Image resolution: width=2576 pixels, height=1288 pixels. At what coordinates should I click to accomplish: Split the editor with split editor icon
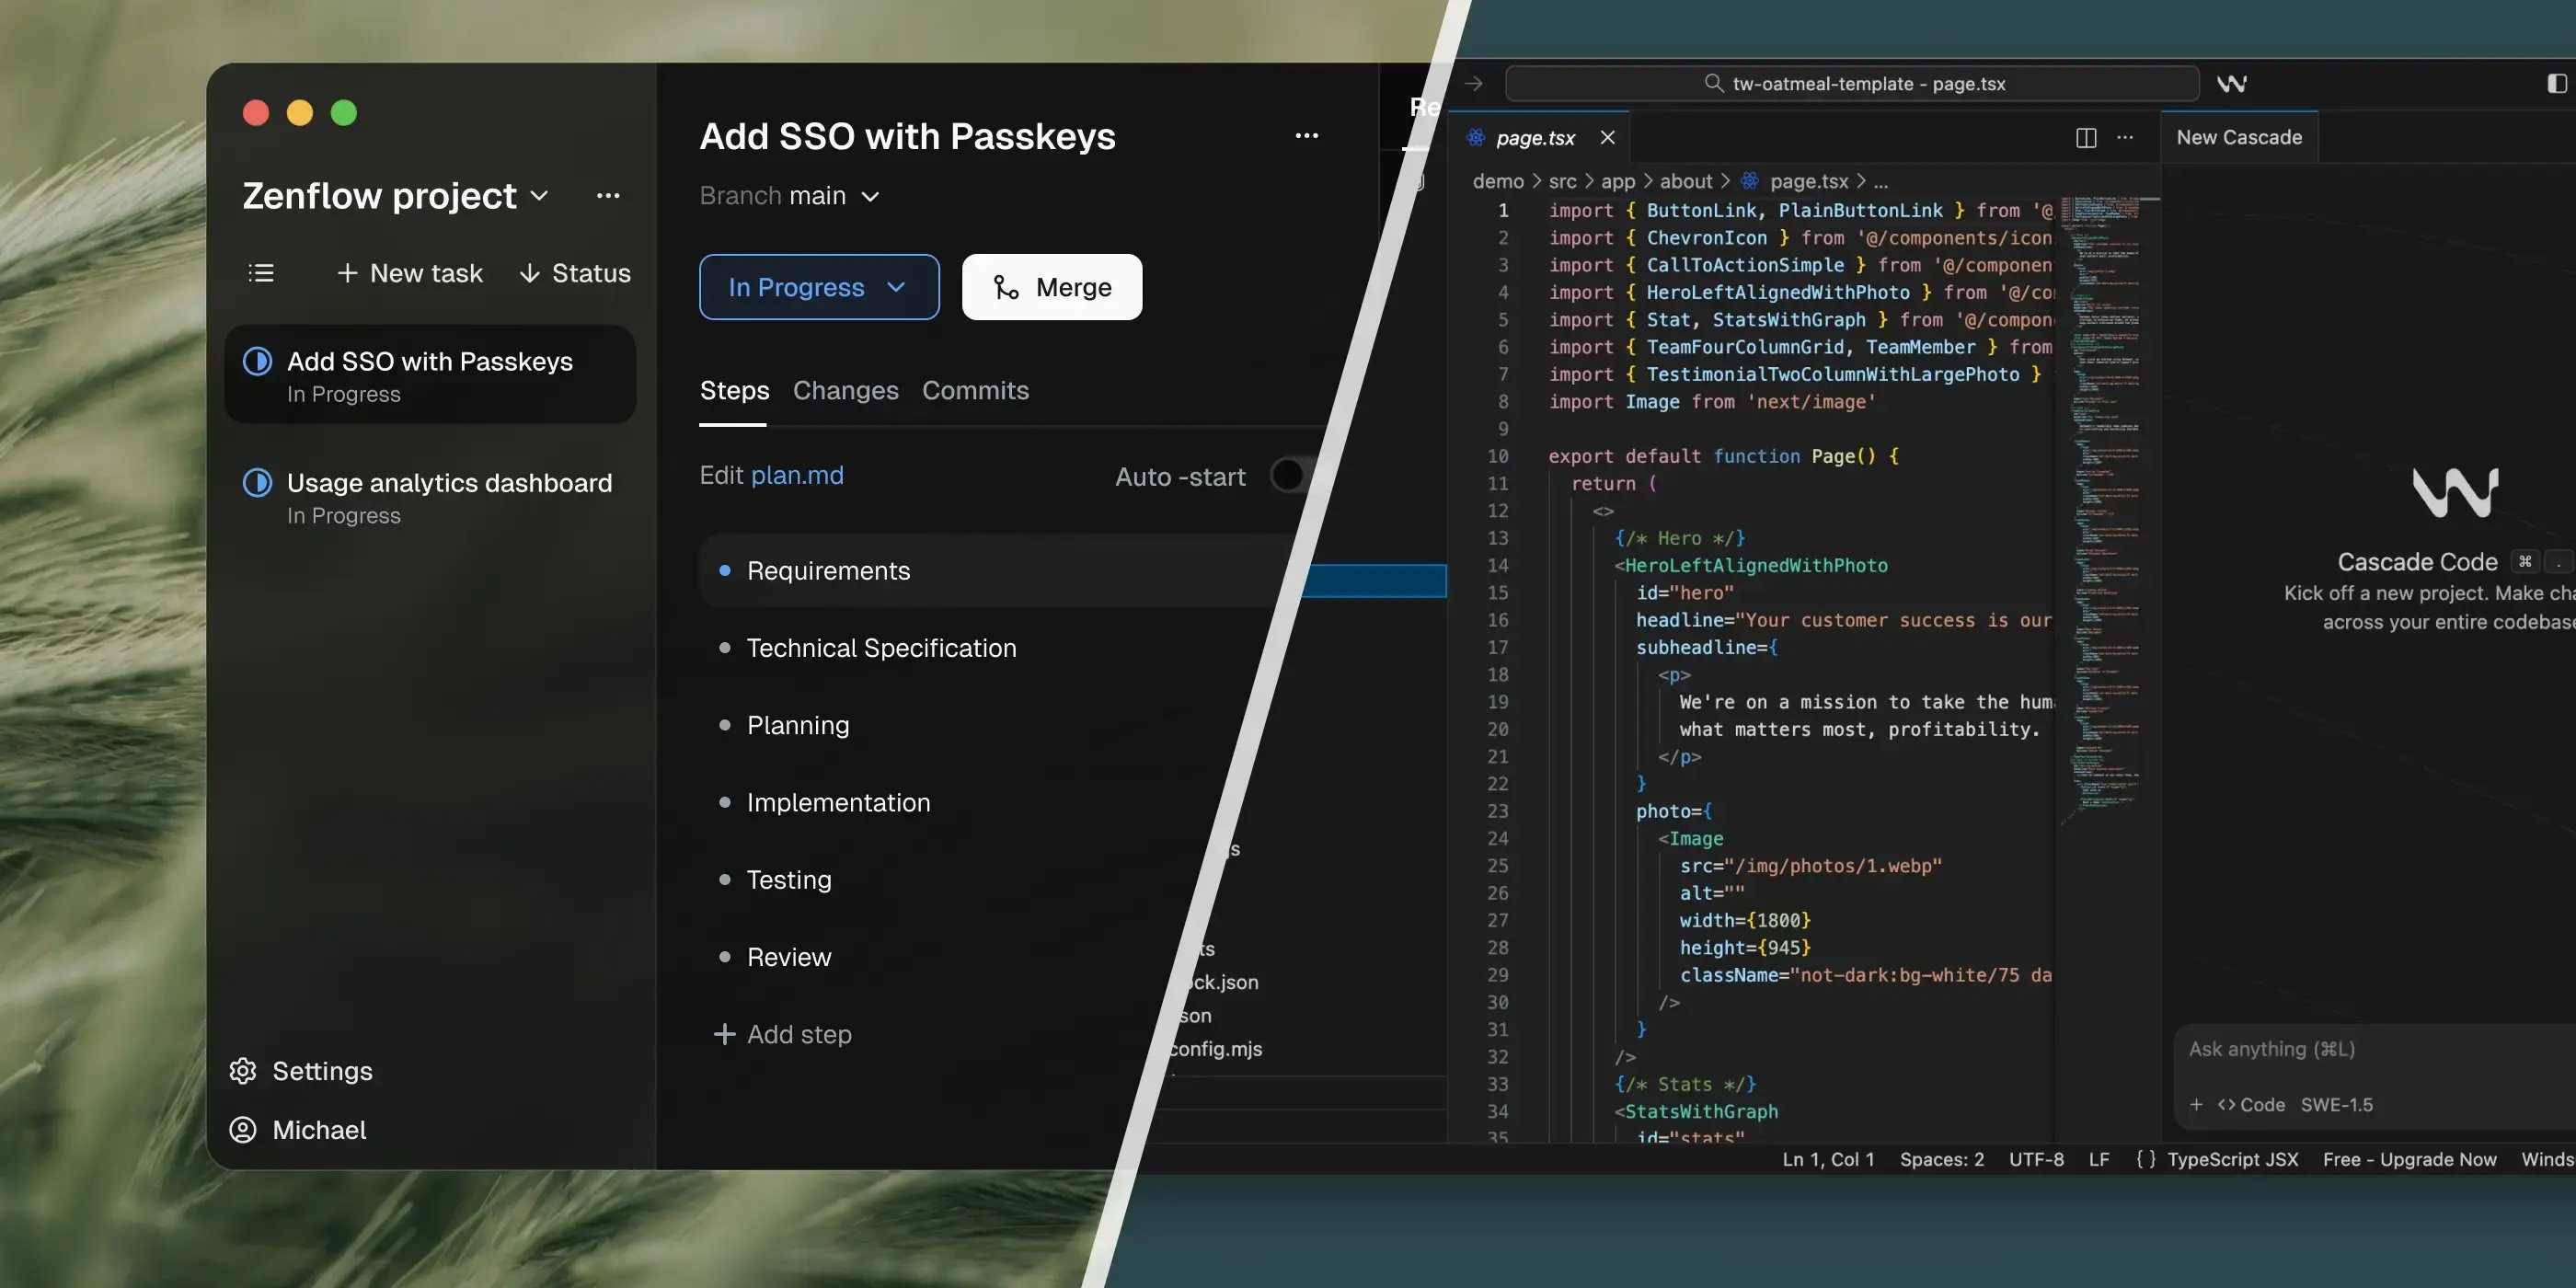(x=2085, y=138)
